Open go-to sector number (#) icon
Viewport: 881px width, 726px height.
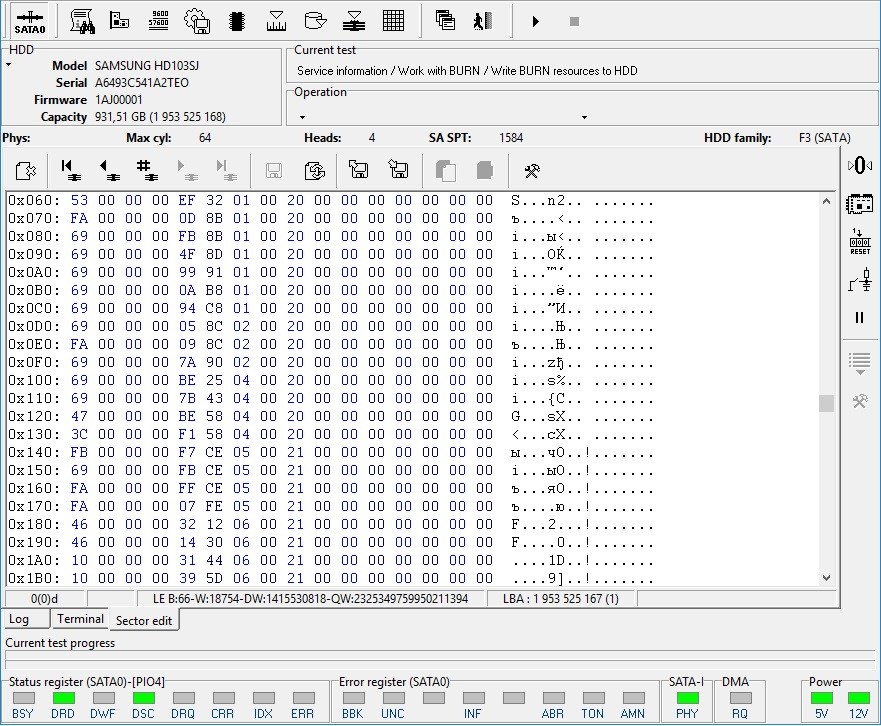[147, 170]
